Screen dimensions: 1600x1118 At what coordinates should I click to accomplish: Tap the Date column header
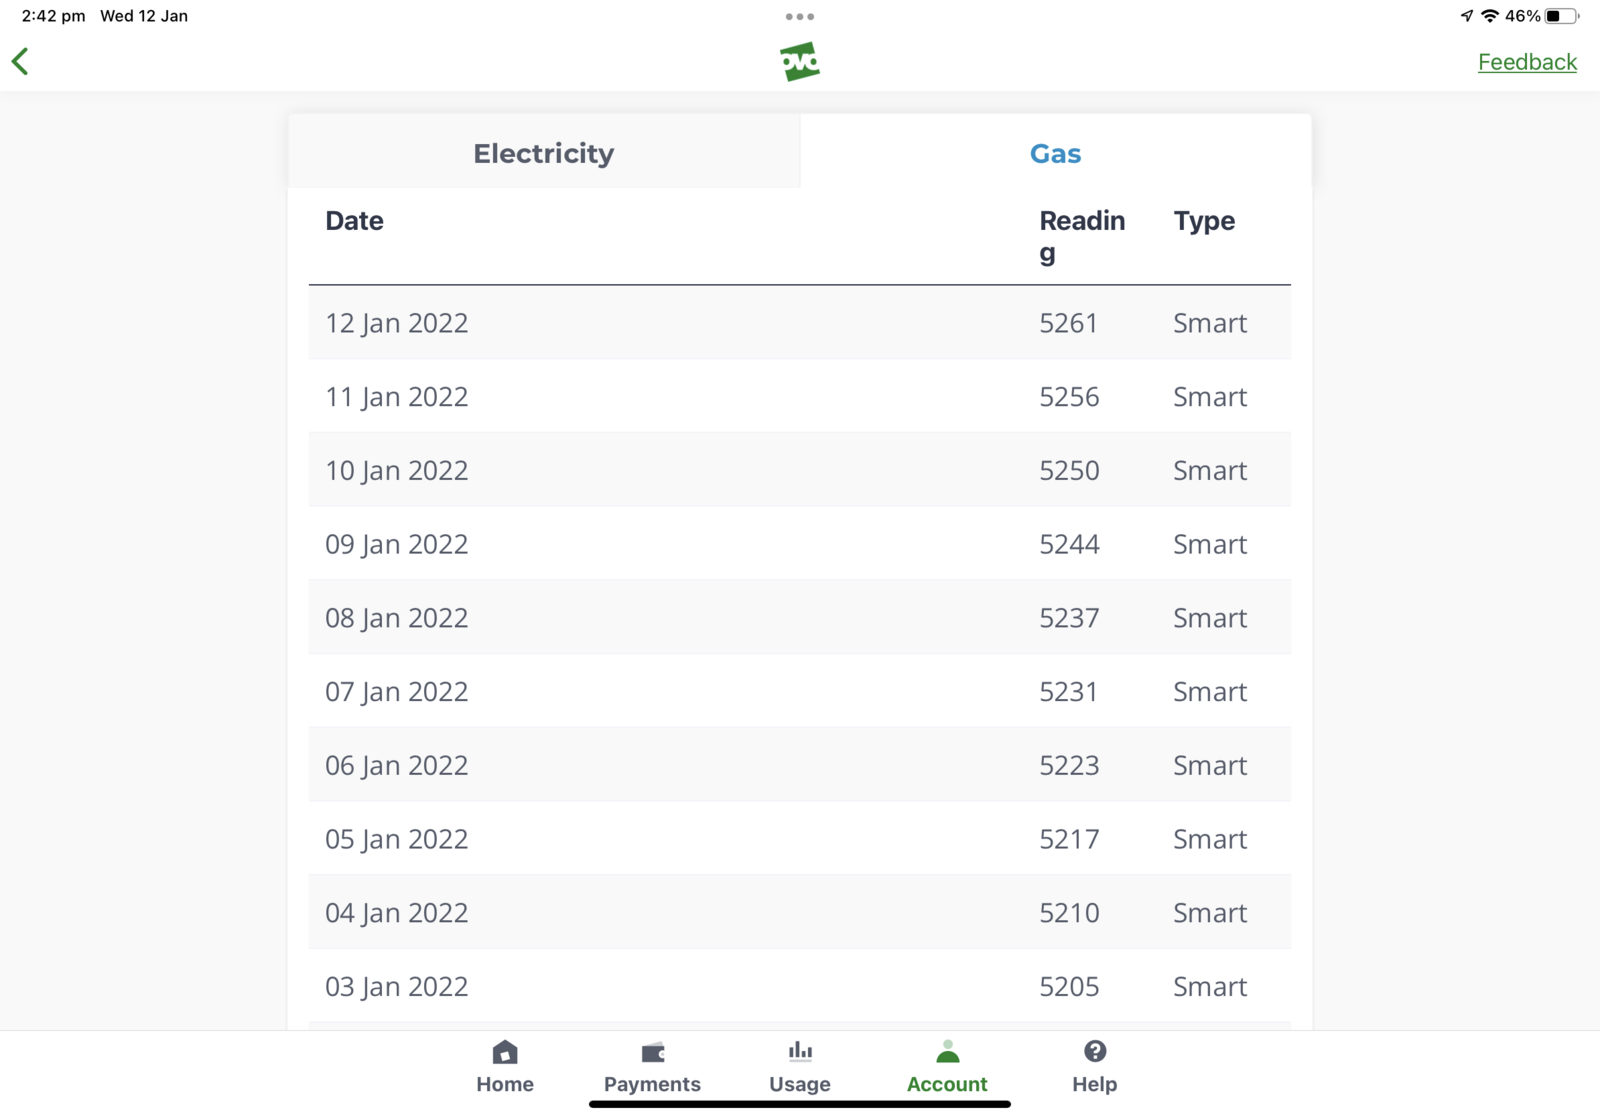[x=354, y=221]
